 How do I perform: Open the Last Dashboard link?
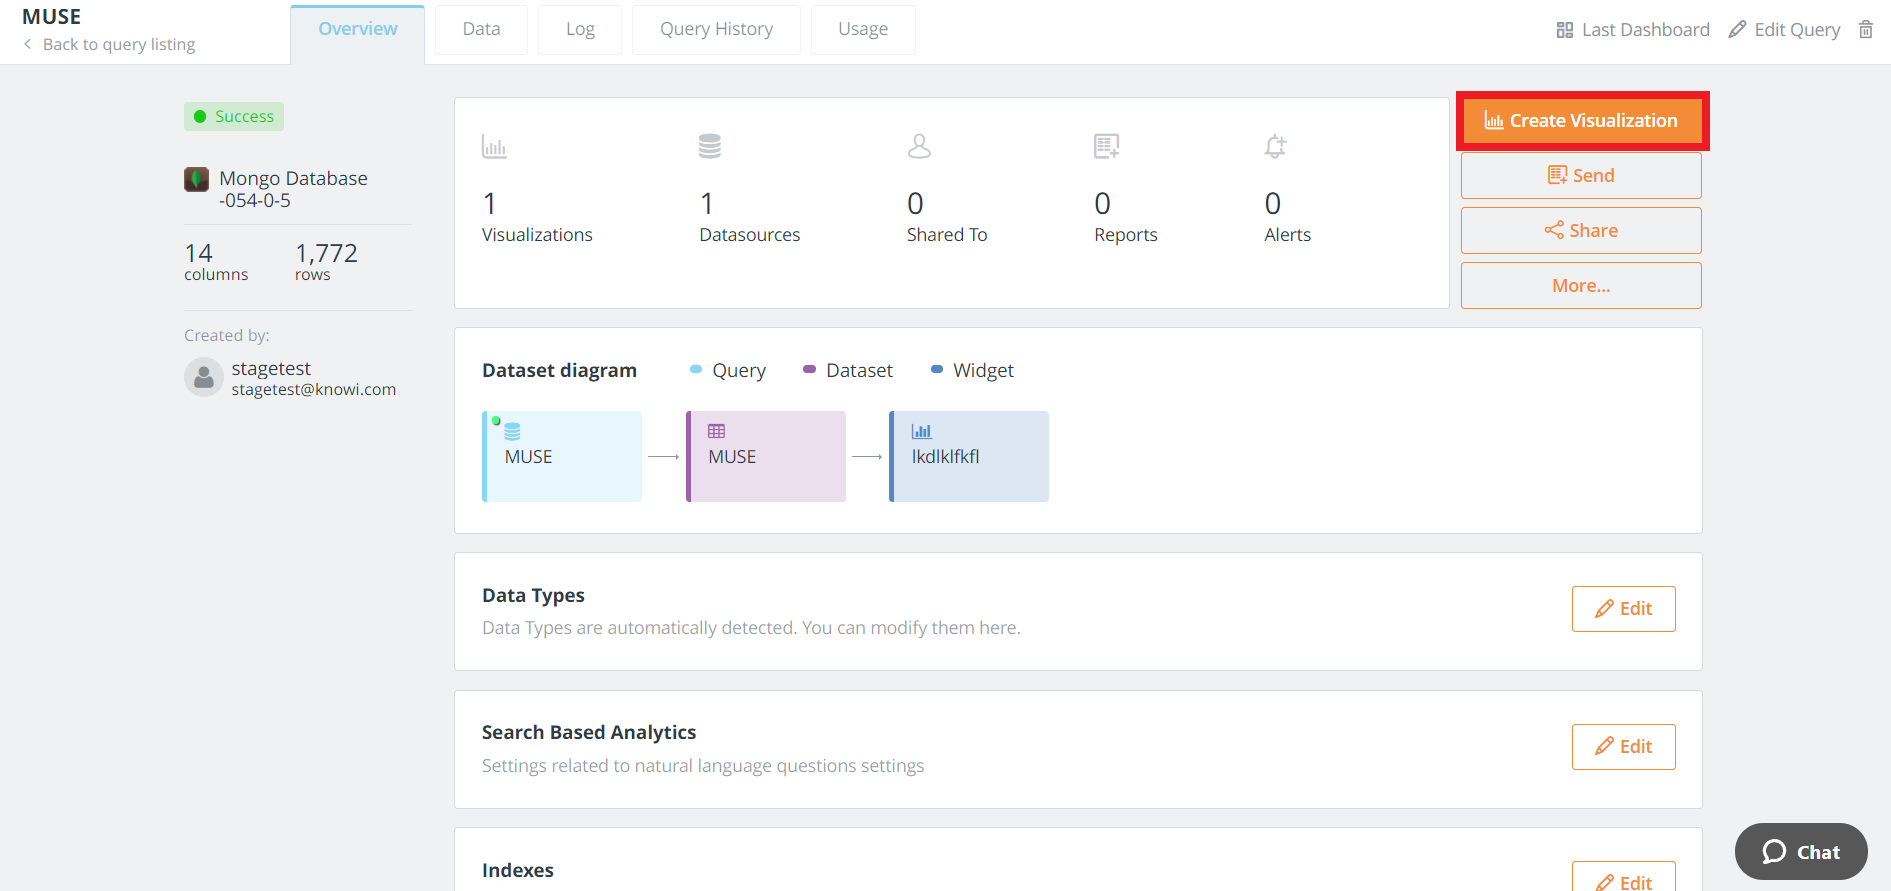tap(1633, 30)
